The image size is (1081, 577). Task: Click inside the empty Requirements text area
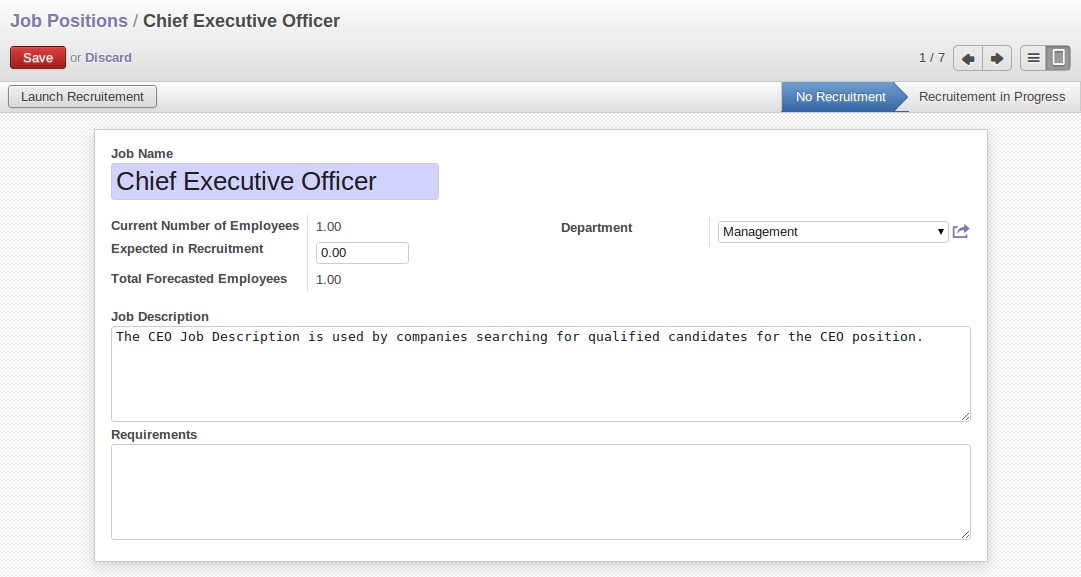coord(540,491)
